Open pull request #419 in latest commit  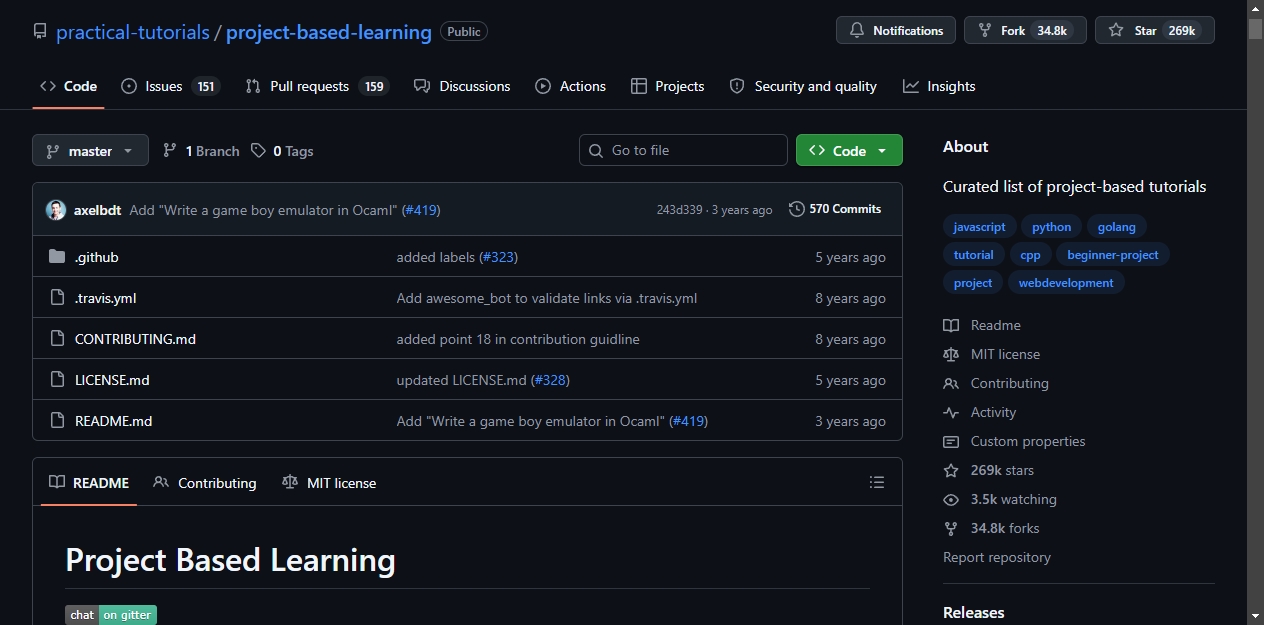point(421,210)
